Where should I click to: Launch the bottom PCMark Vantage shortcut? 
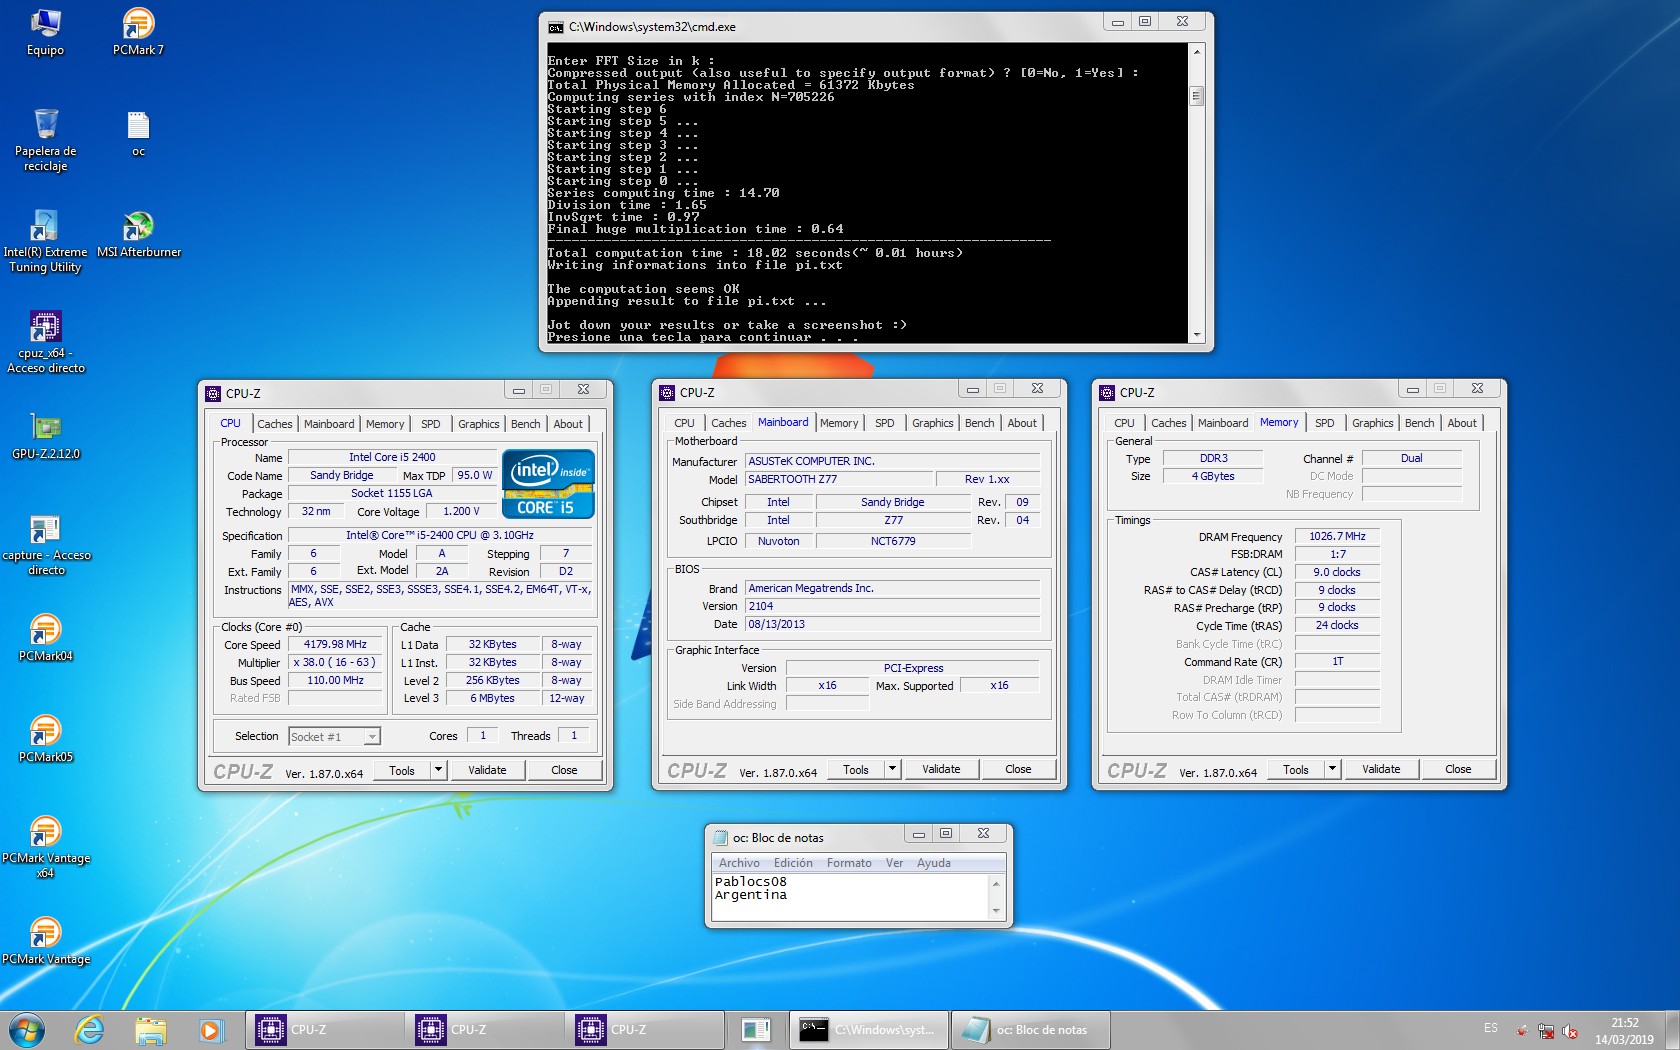point(45,941)
